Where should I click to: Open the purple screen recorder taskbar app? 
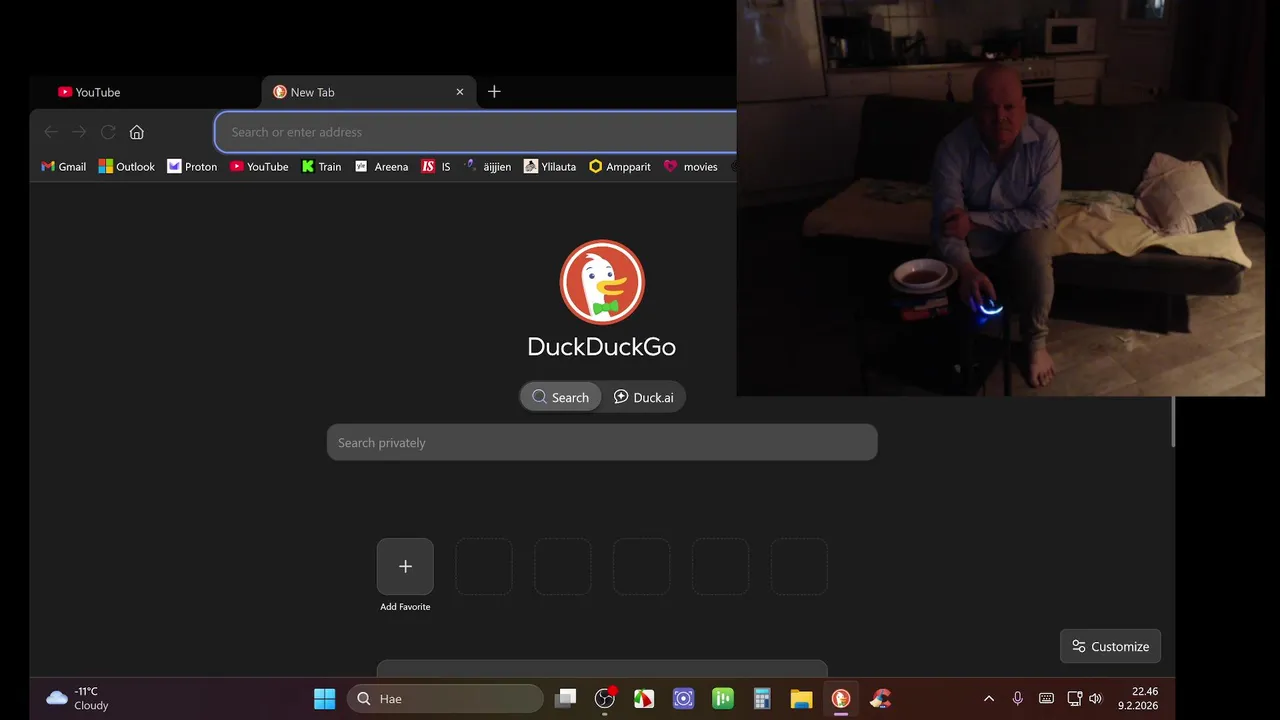point(684,699)
